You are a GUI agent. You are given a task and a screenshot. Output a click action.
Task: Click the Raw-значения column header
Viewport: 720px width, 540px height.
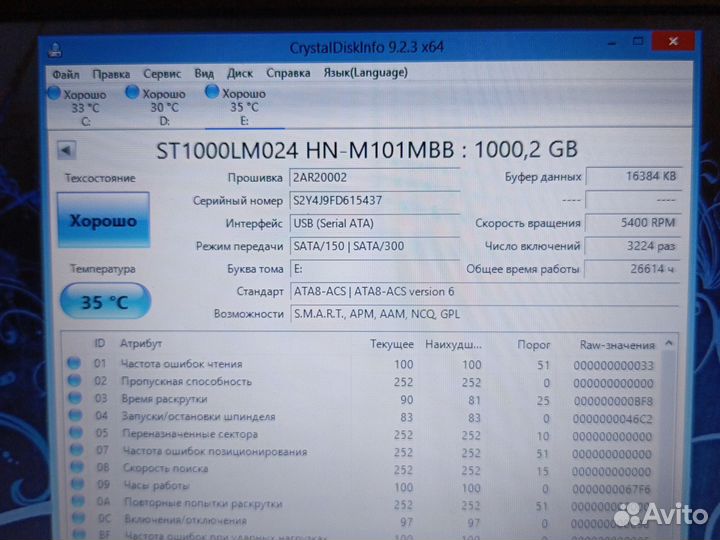(617, 345)
